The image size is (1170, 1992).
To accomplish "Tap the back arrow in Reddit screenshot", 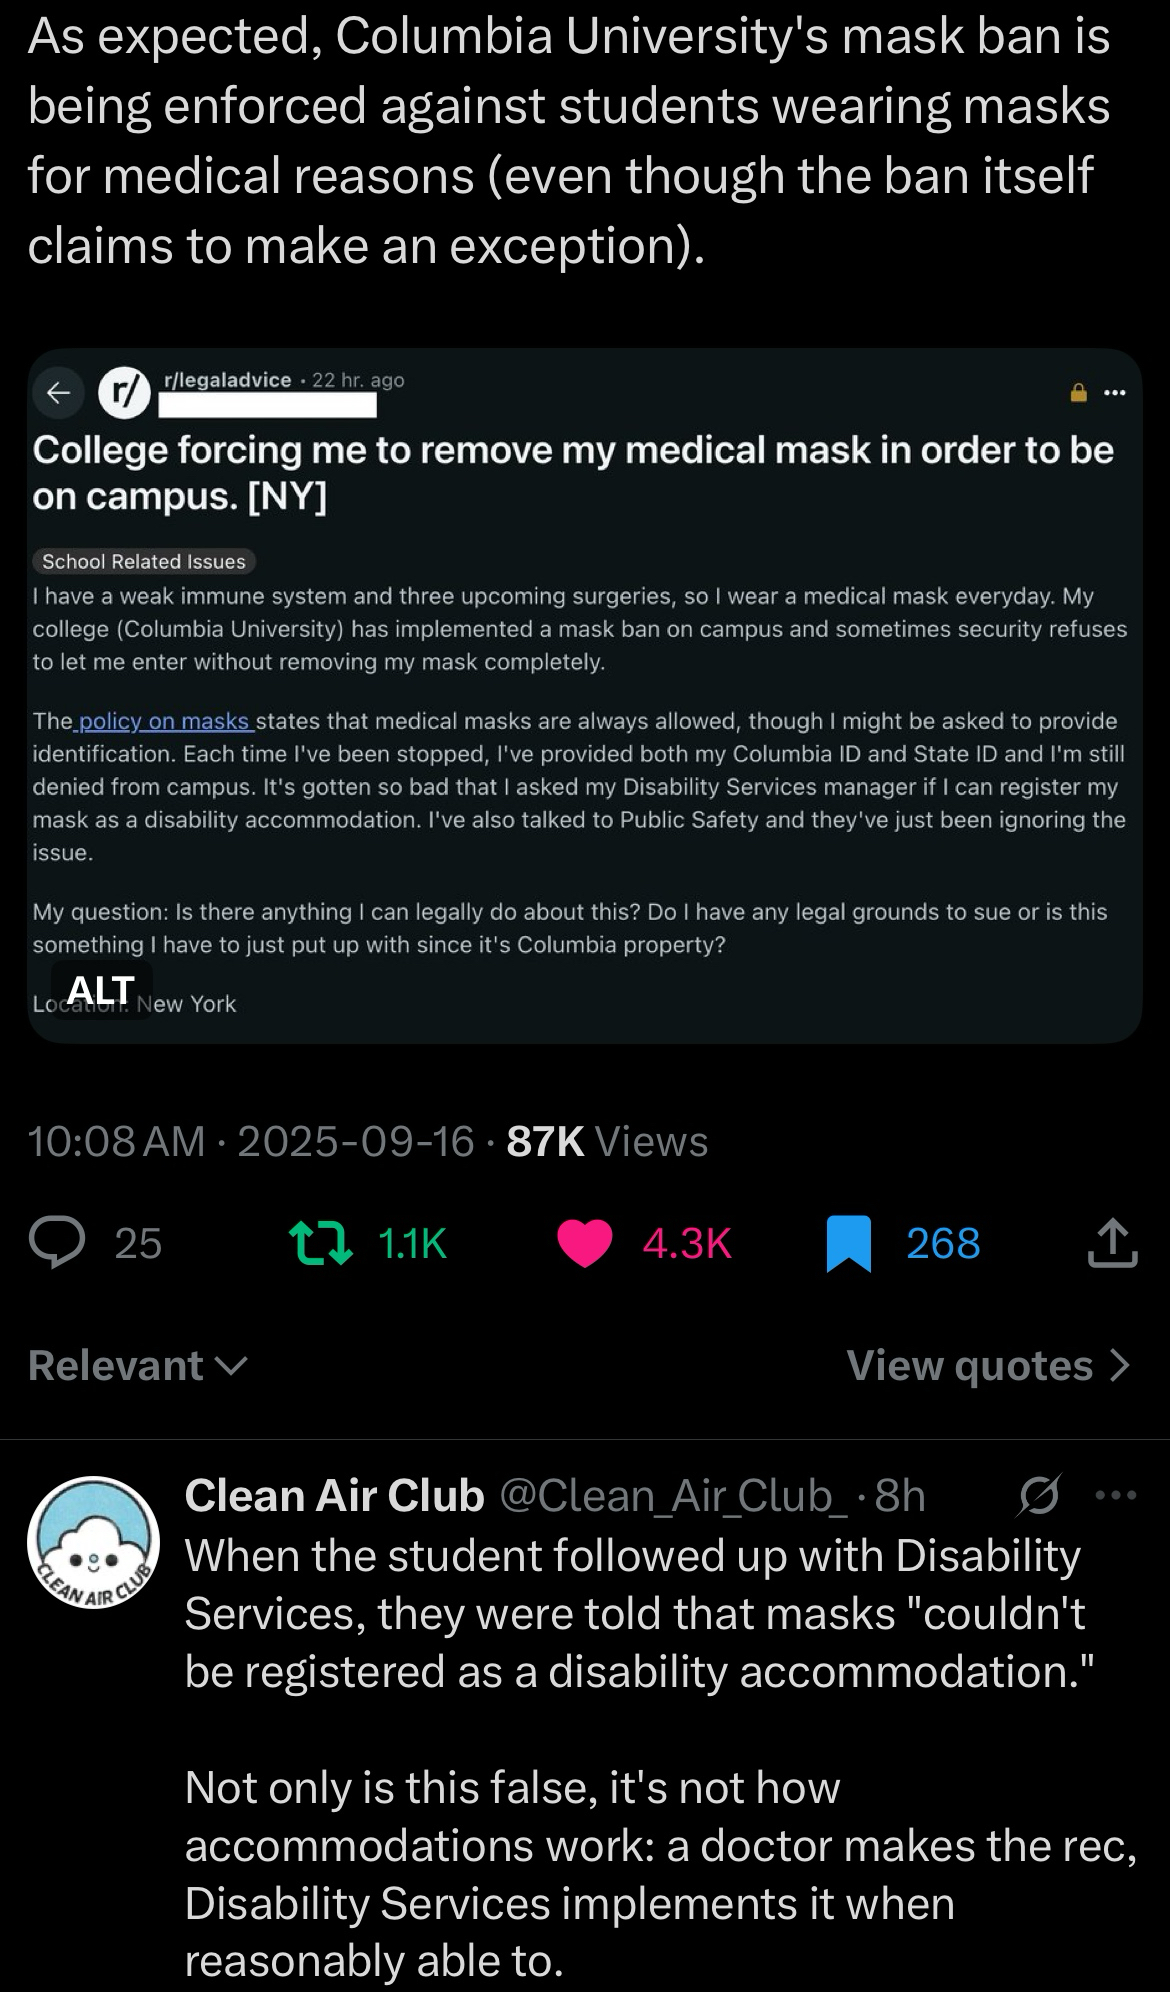I will pyautogui.click(x=59, y=393).
